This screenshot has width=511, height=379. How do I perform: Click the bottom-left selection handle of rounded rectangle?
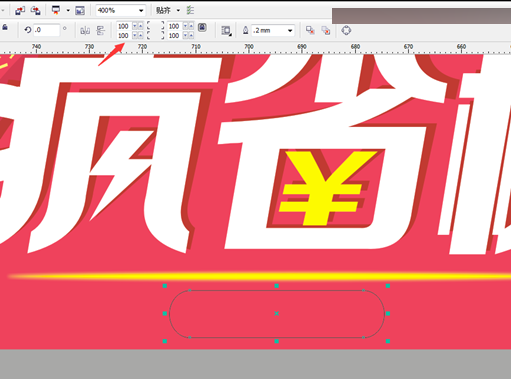[165, 341]
